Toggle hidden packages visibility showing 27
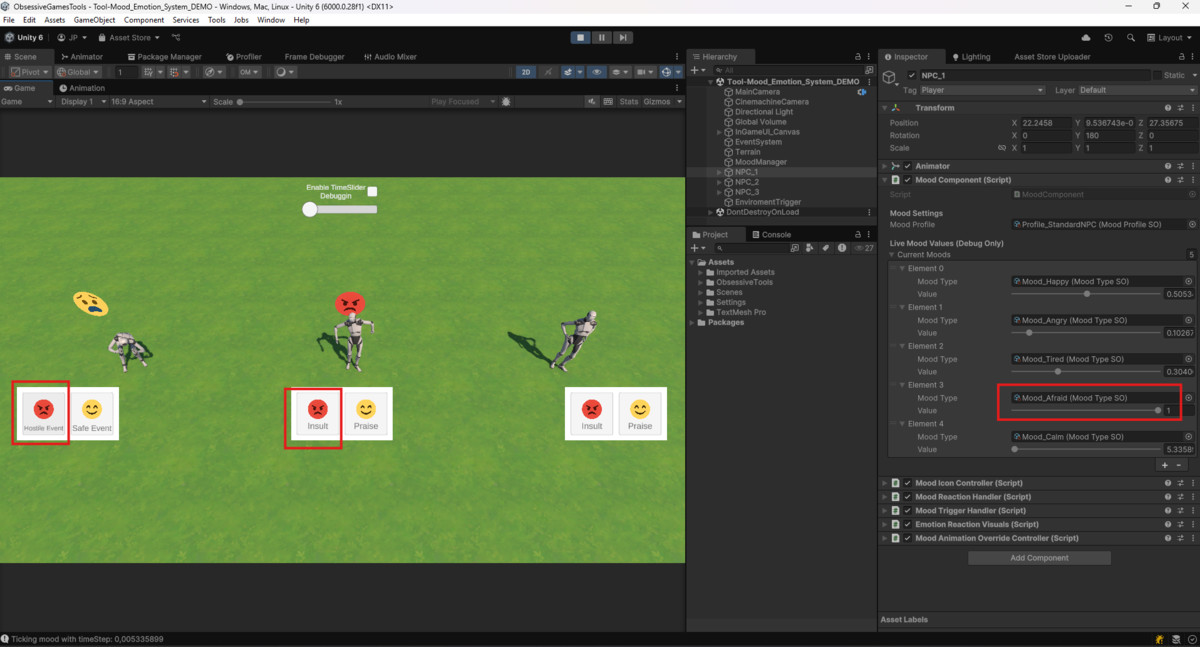1200x647 pixels. [x=865, y=248]
